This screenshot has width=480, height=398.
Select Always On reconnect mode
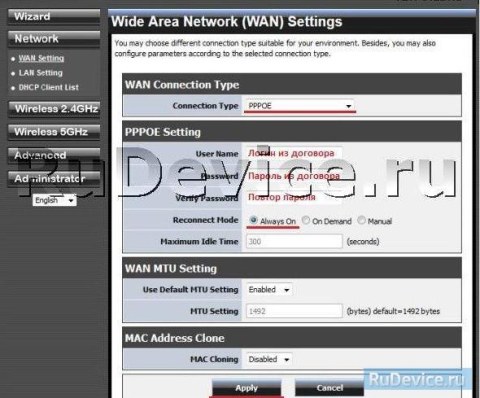(x=253, y=220)
